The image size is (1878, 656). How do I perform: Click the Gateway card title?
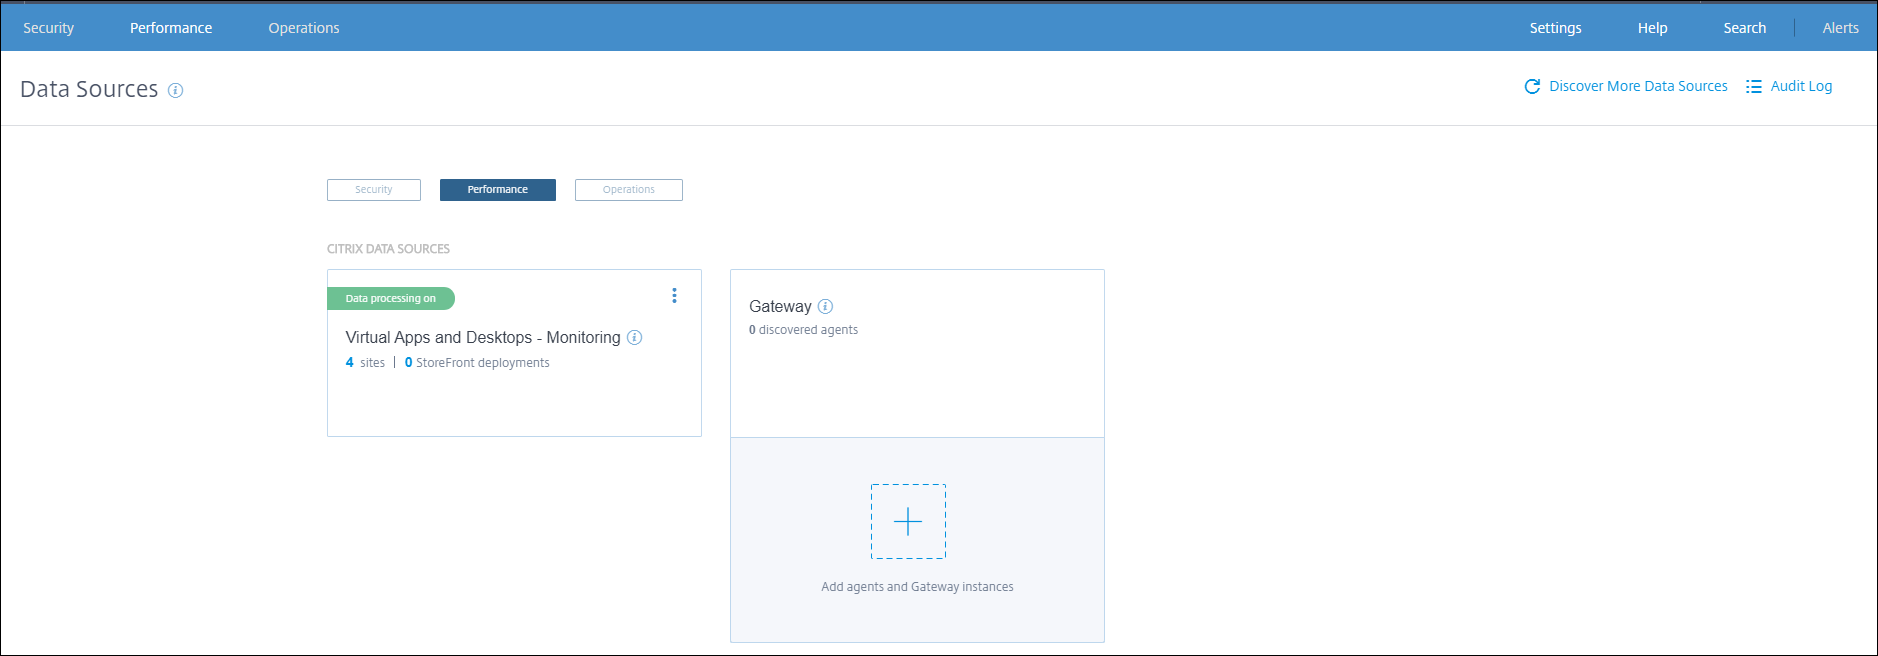tap(780, 307)
